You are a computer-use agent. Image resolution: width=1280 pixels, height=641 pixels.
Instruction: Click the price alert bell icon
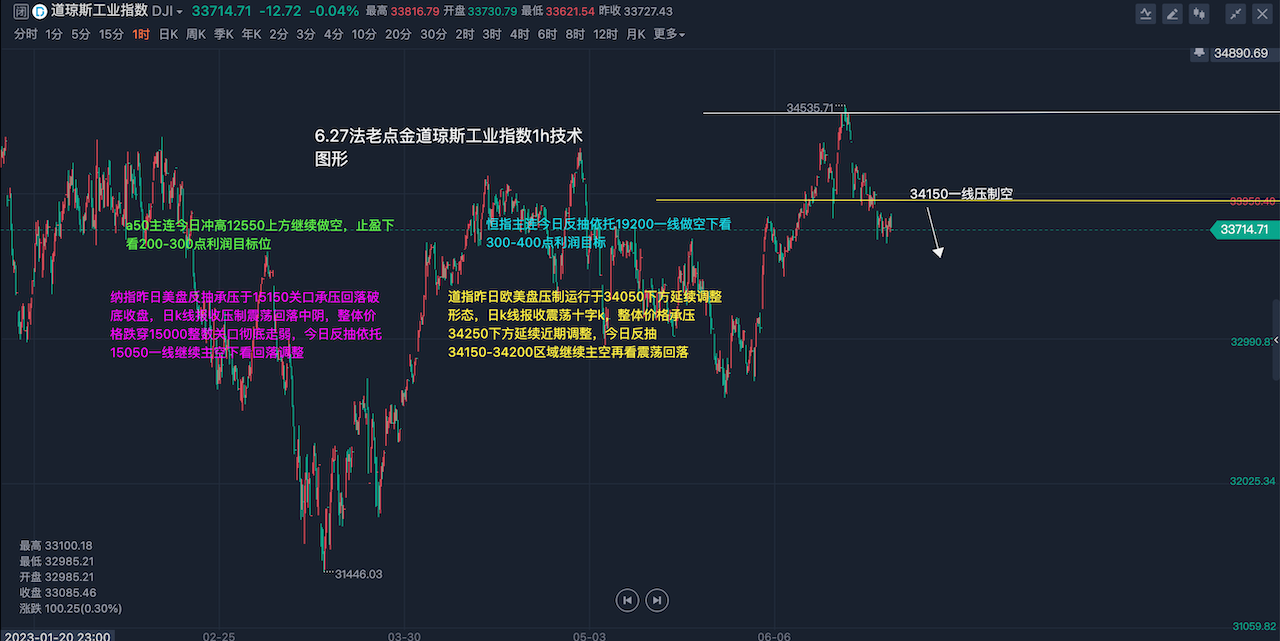click(1198, 52)
